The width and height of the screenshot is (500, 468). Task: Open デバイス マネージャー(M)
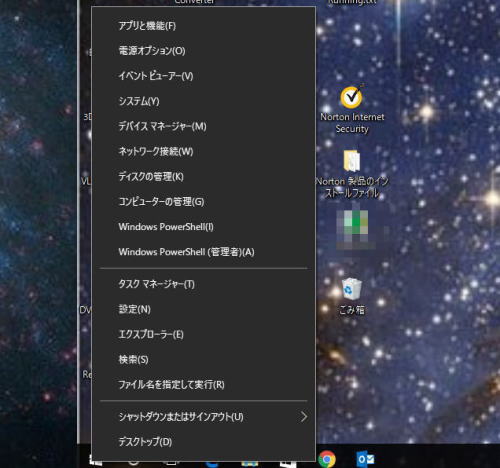click(x=204, y=126)
